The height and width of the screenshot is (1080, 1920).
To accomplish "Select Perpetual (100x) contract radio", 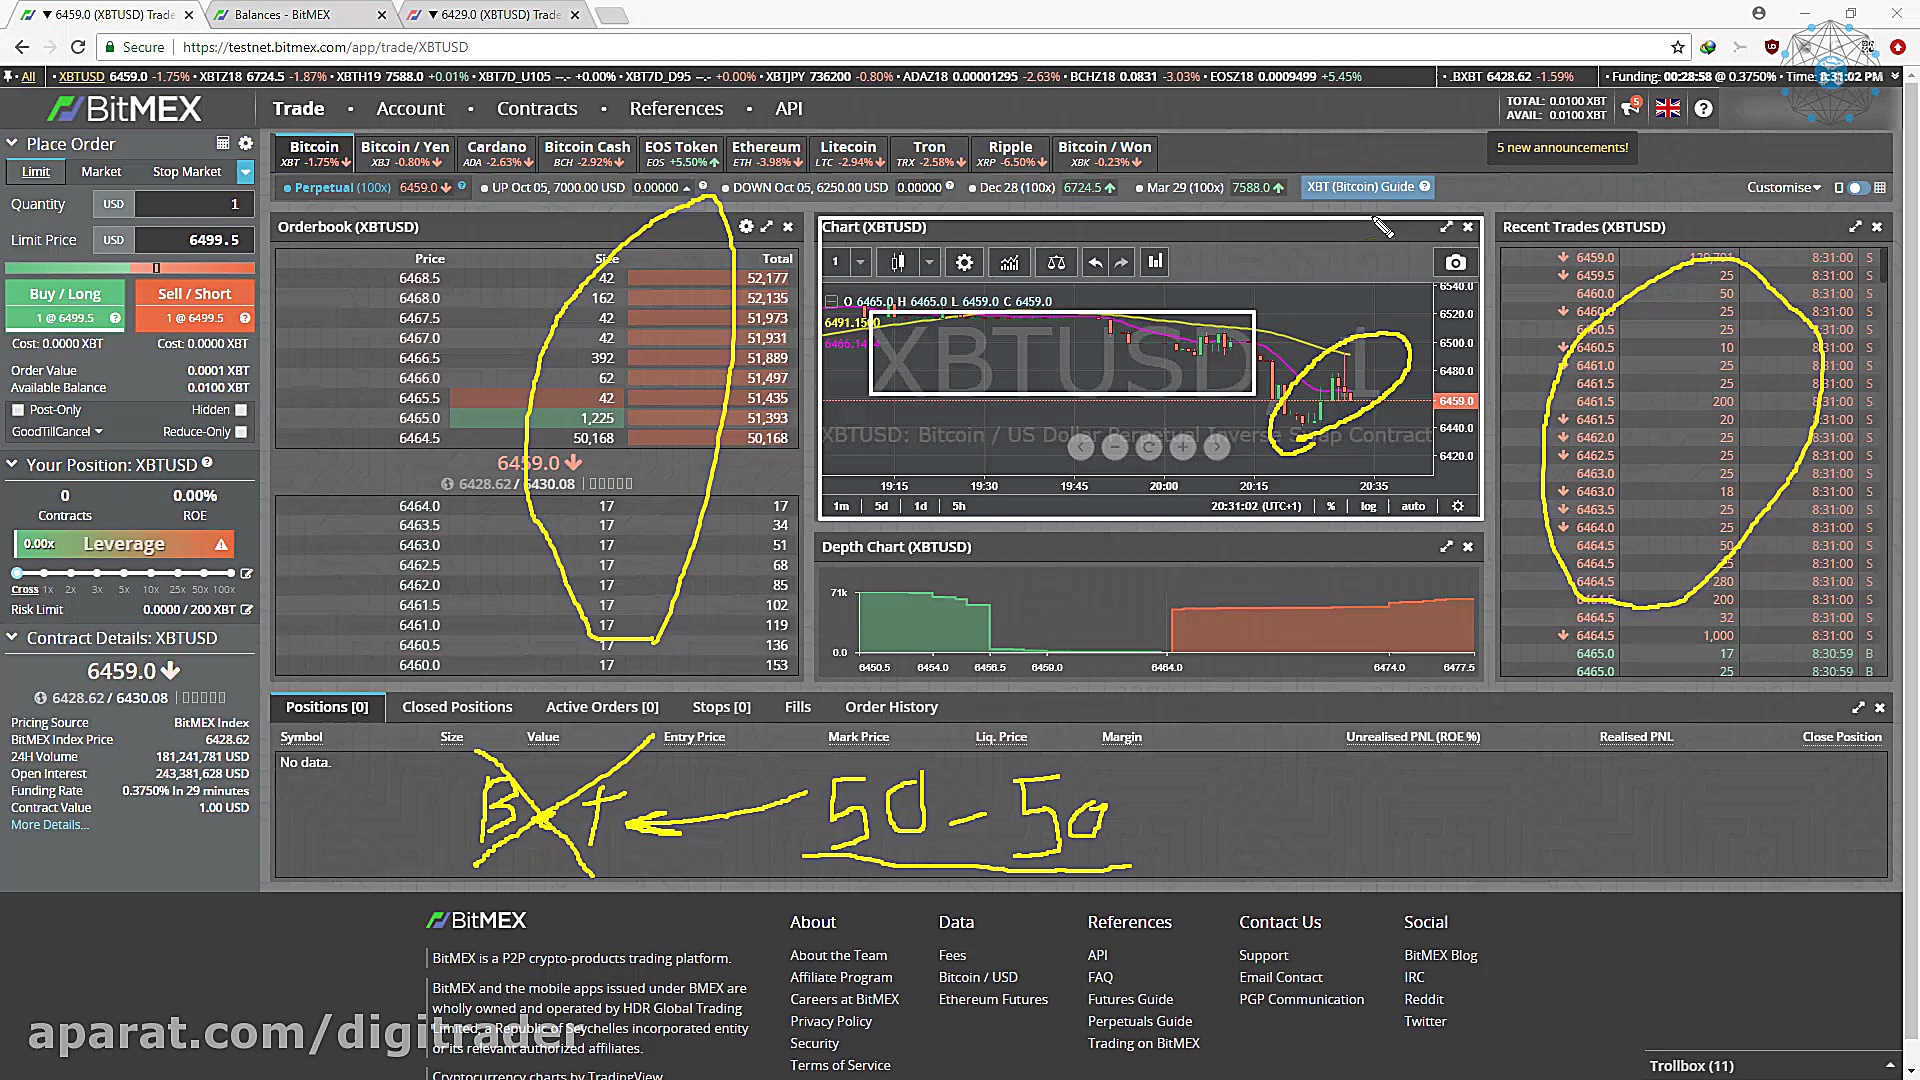I will click(287, 188).
